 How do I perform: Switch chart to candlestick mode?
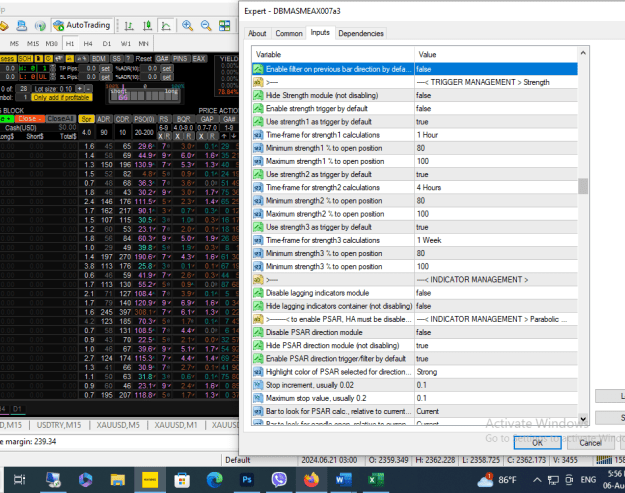pyautogui.click(x=147, y=26)
